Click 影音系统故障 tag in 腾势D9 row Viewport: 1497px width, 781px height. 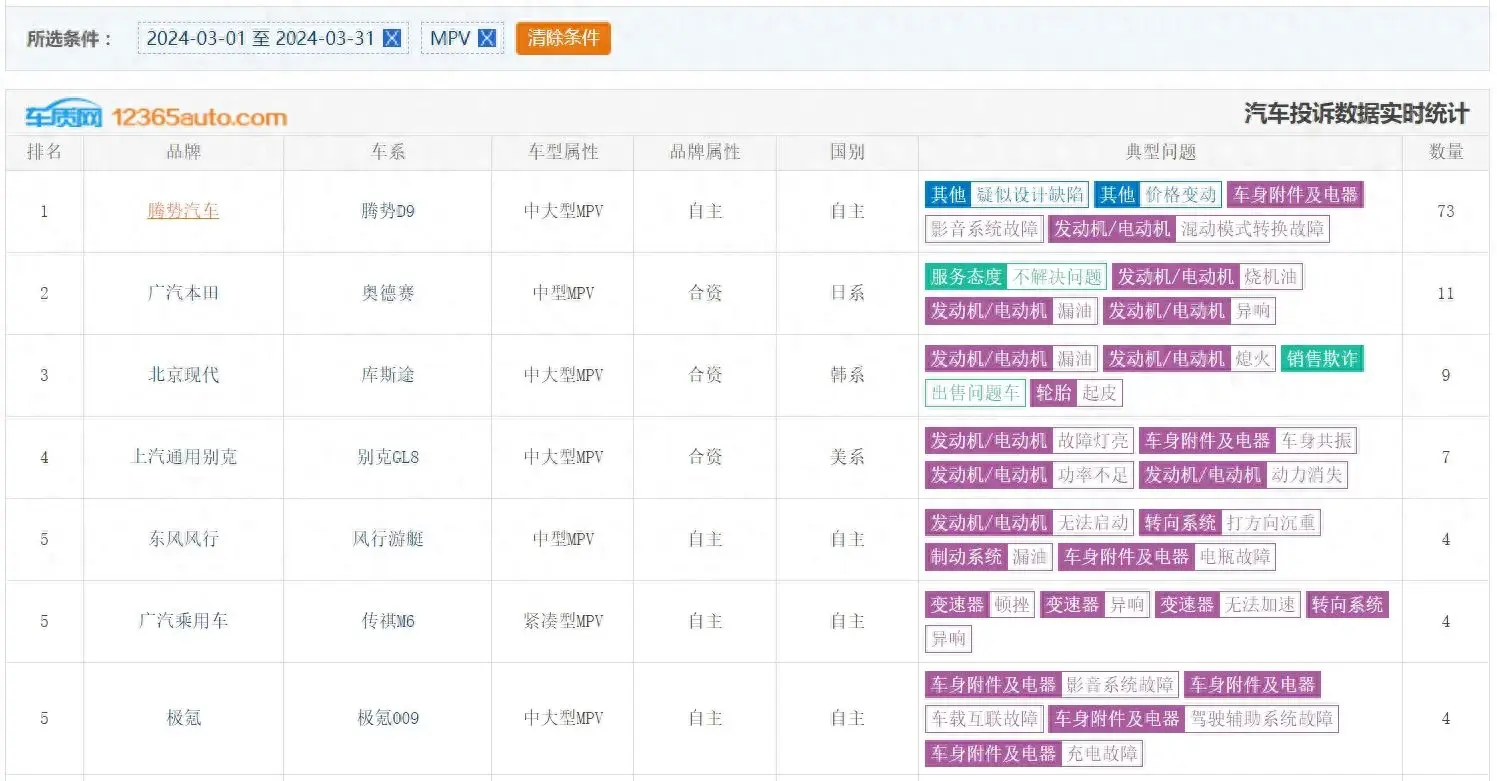(x=985, y=229)
